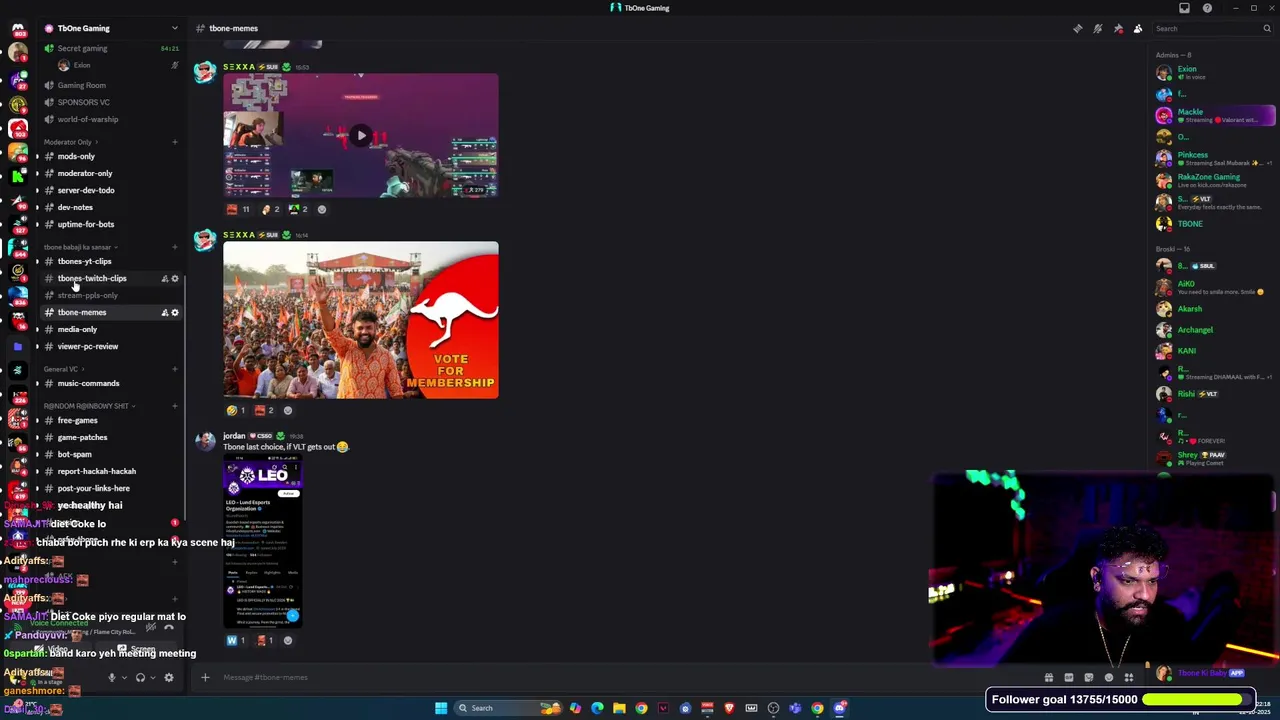
Task: Toggle notification settings bell icon
Action: point(1098,28)
